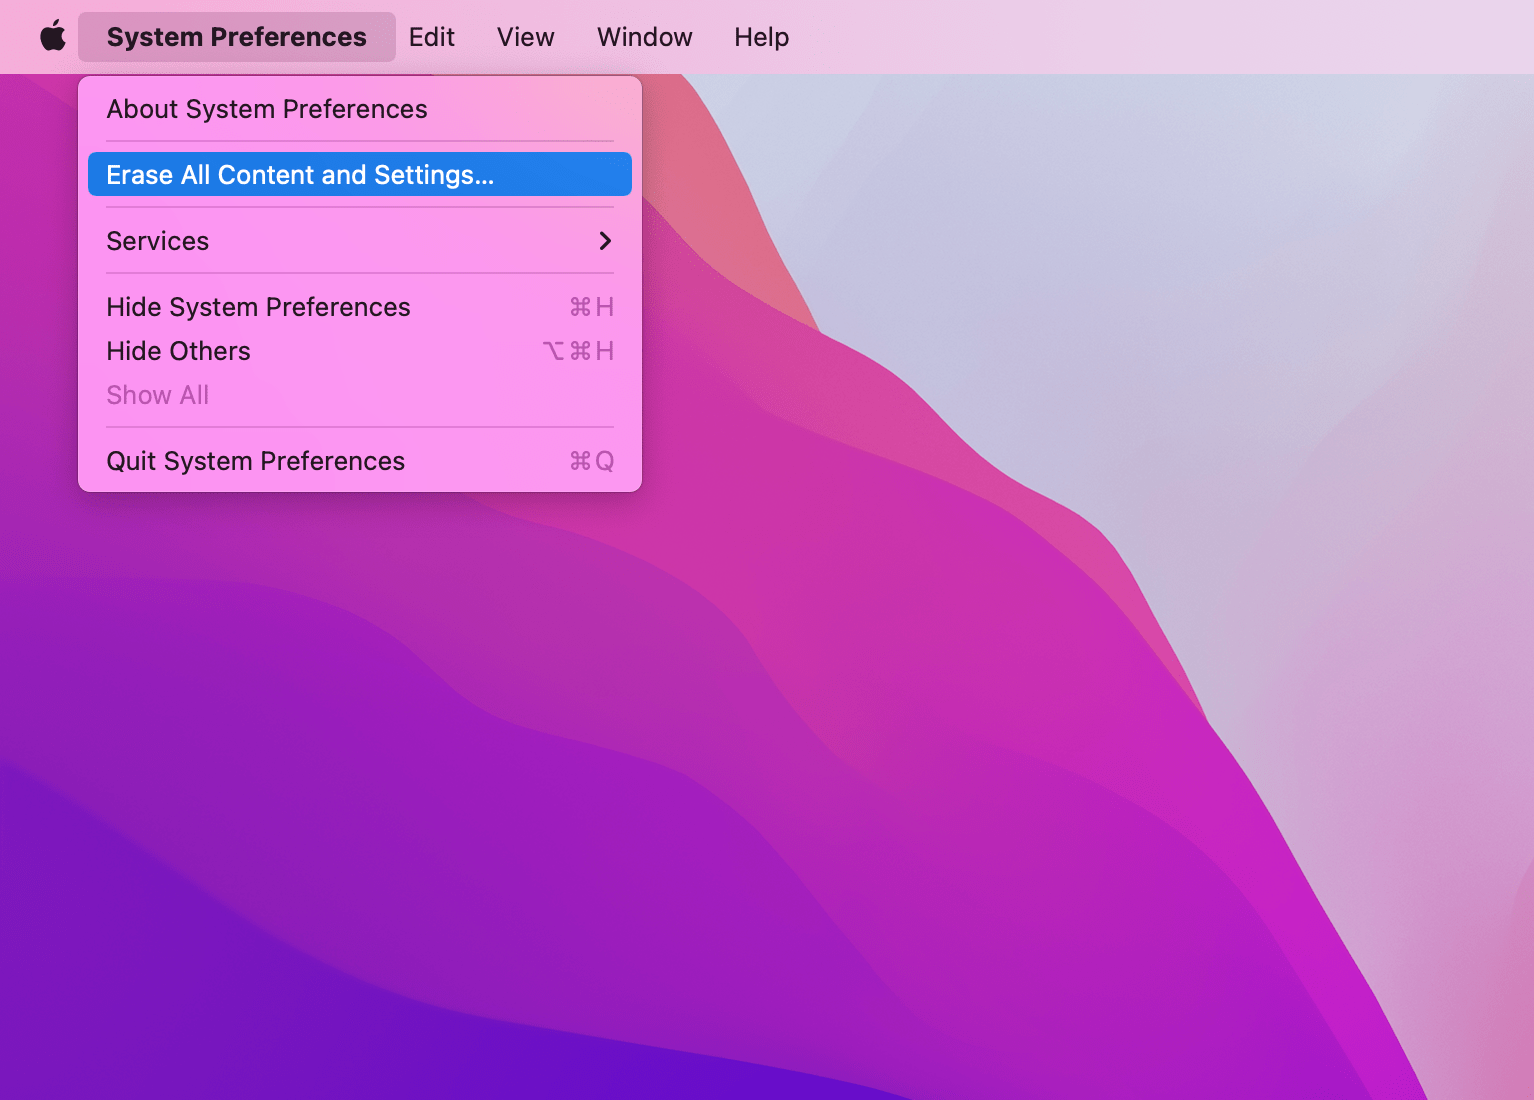Select About System Preferences
The image size is (1534, 1100).
coord(266,109)
